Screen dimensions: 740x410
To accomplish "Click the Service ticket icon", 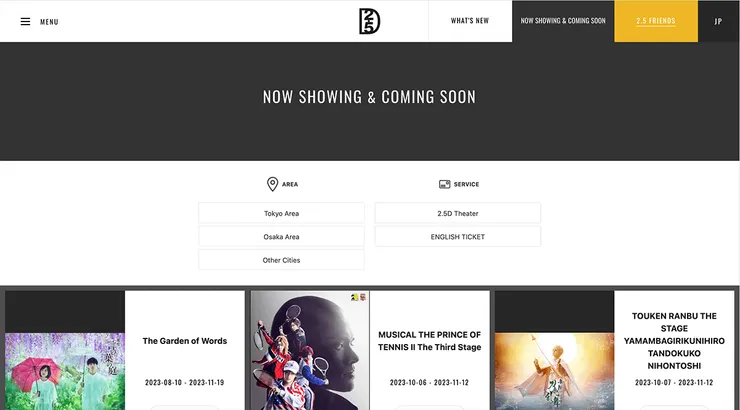I will point(445,184).
